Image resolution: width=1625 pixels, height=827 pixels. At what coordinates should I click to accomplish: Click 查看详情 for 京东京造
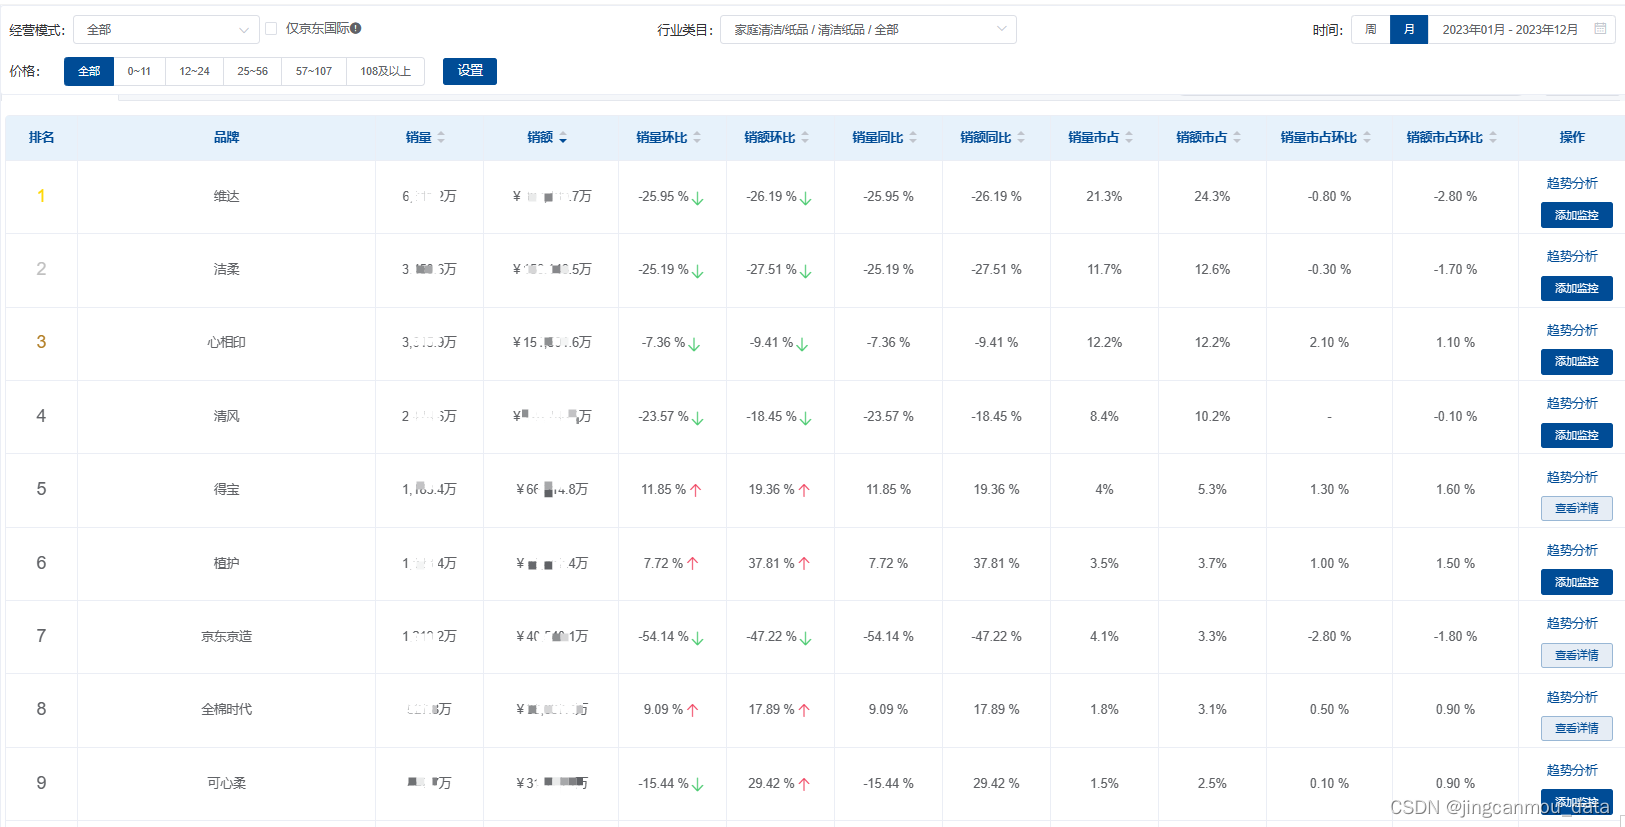(x=1577, y=655)
